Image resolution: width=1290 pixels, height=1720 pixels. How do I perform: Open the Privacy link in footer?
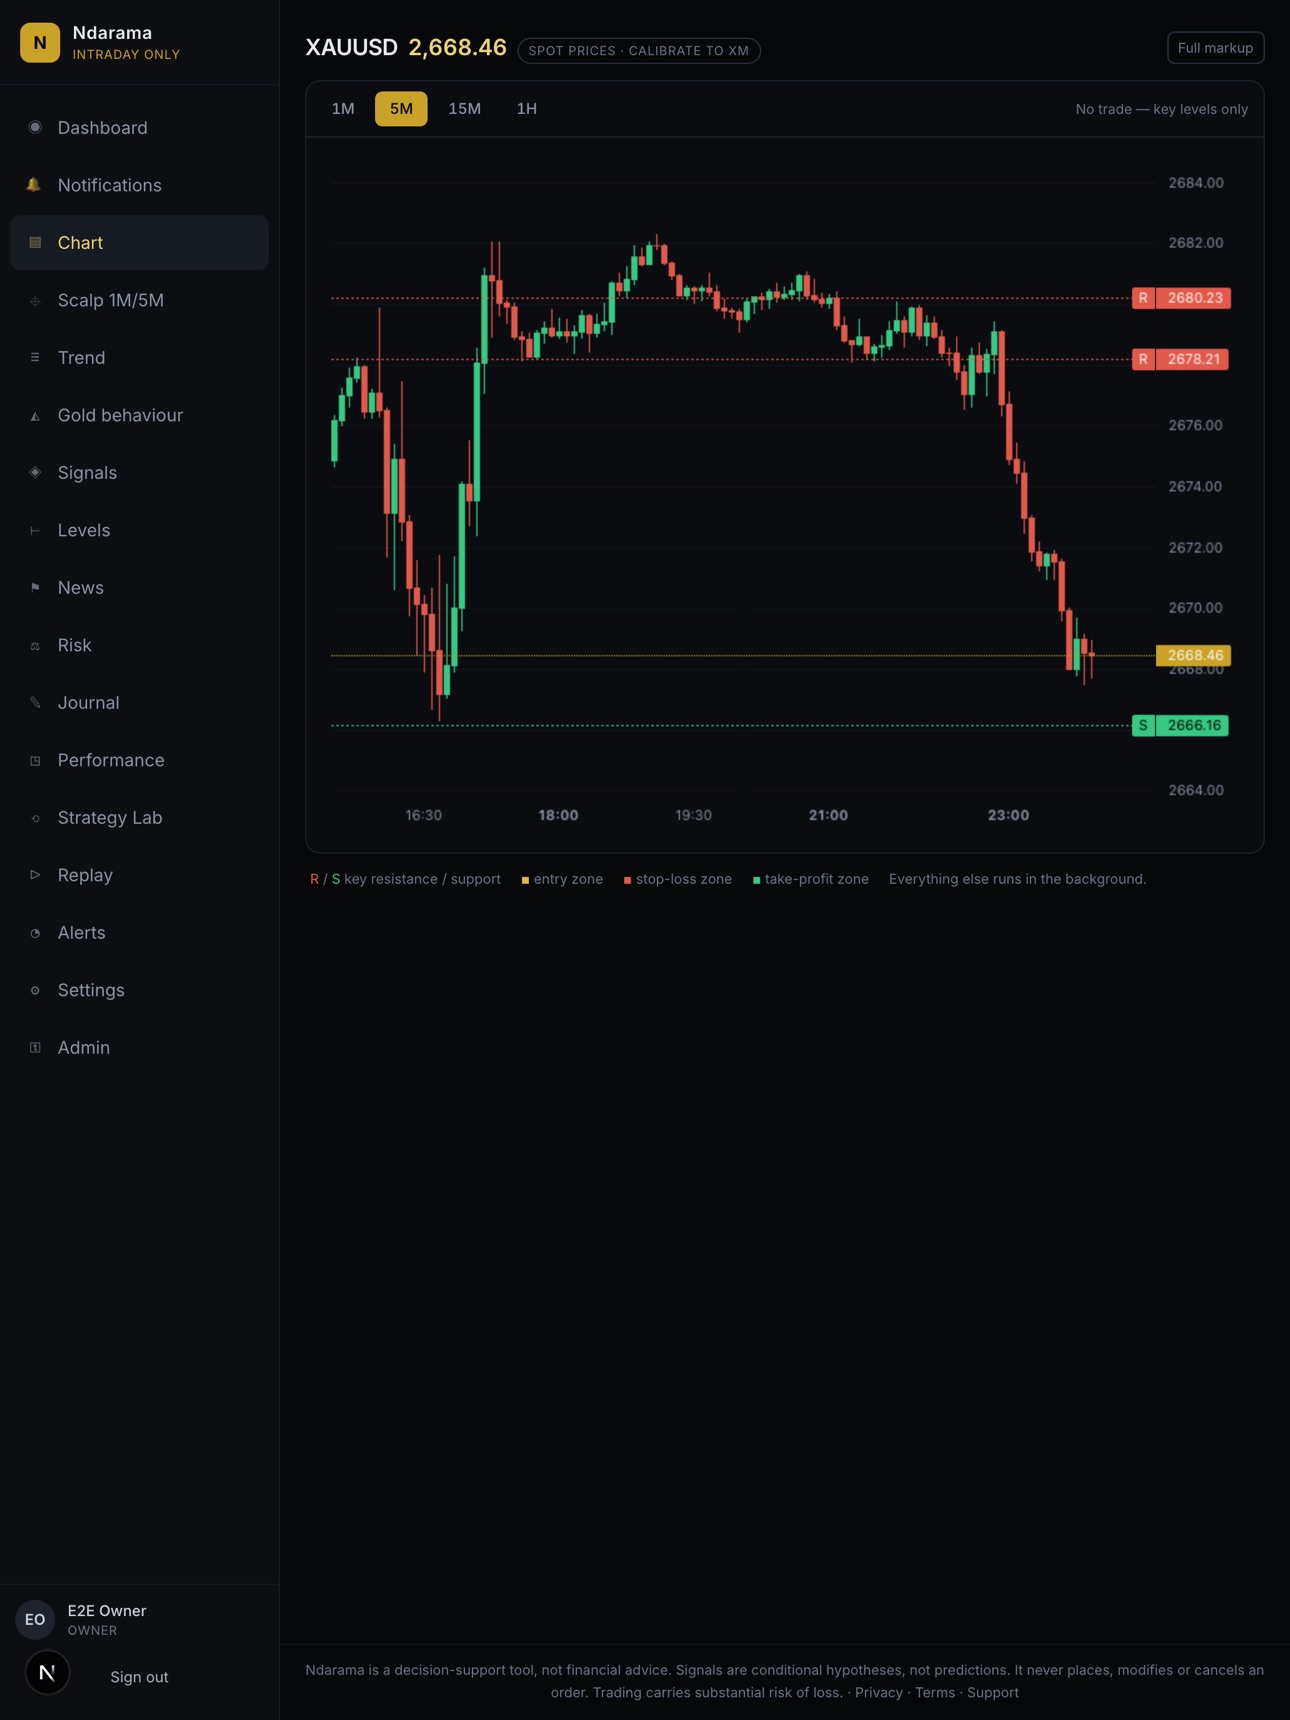[x=879, y=1692]
